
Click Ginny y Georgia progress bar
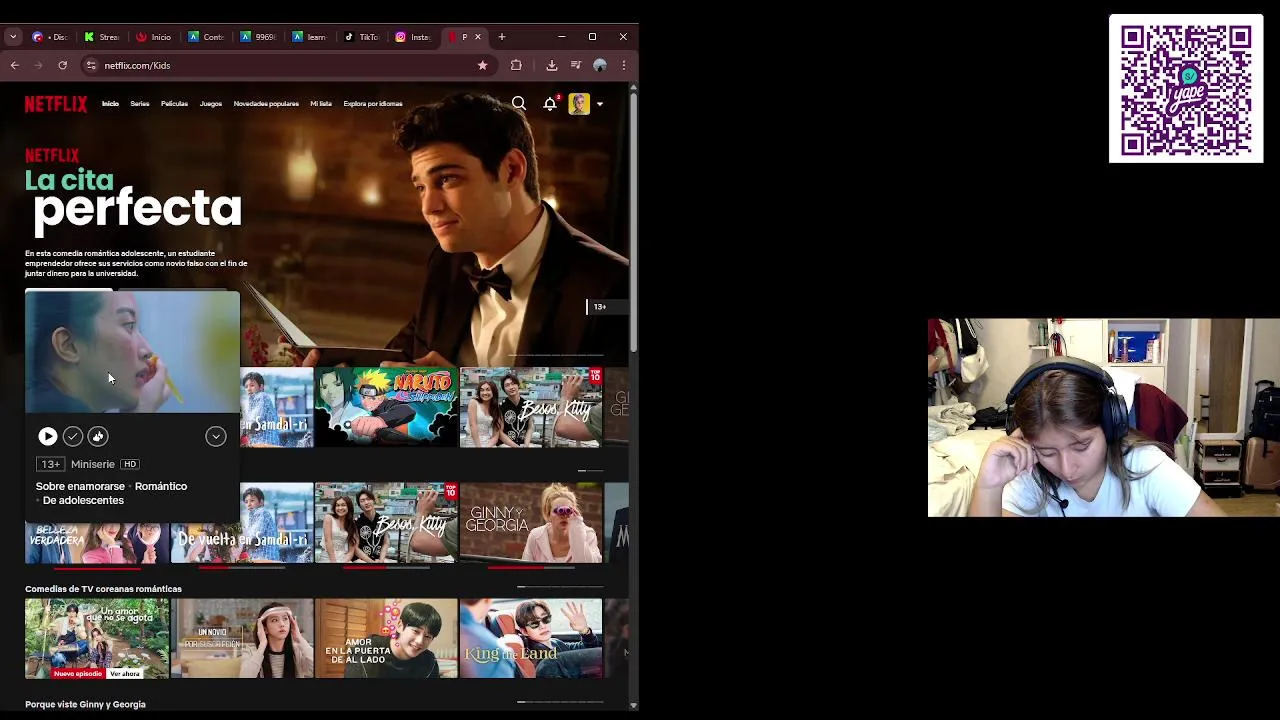(531, 567)
